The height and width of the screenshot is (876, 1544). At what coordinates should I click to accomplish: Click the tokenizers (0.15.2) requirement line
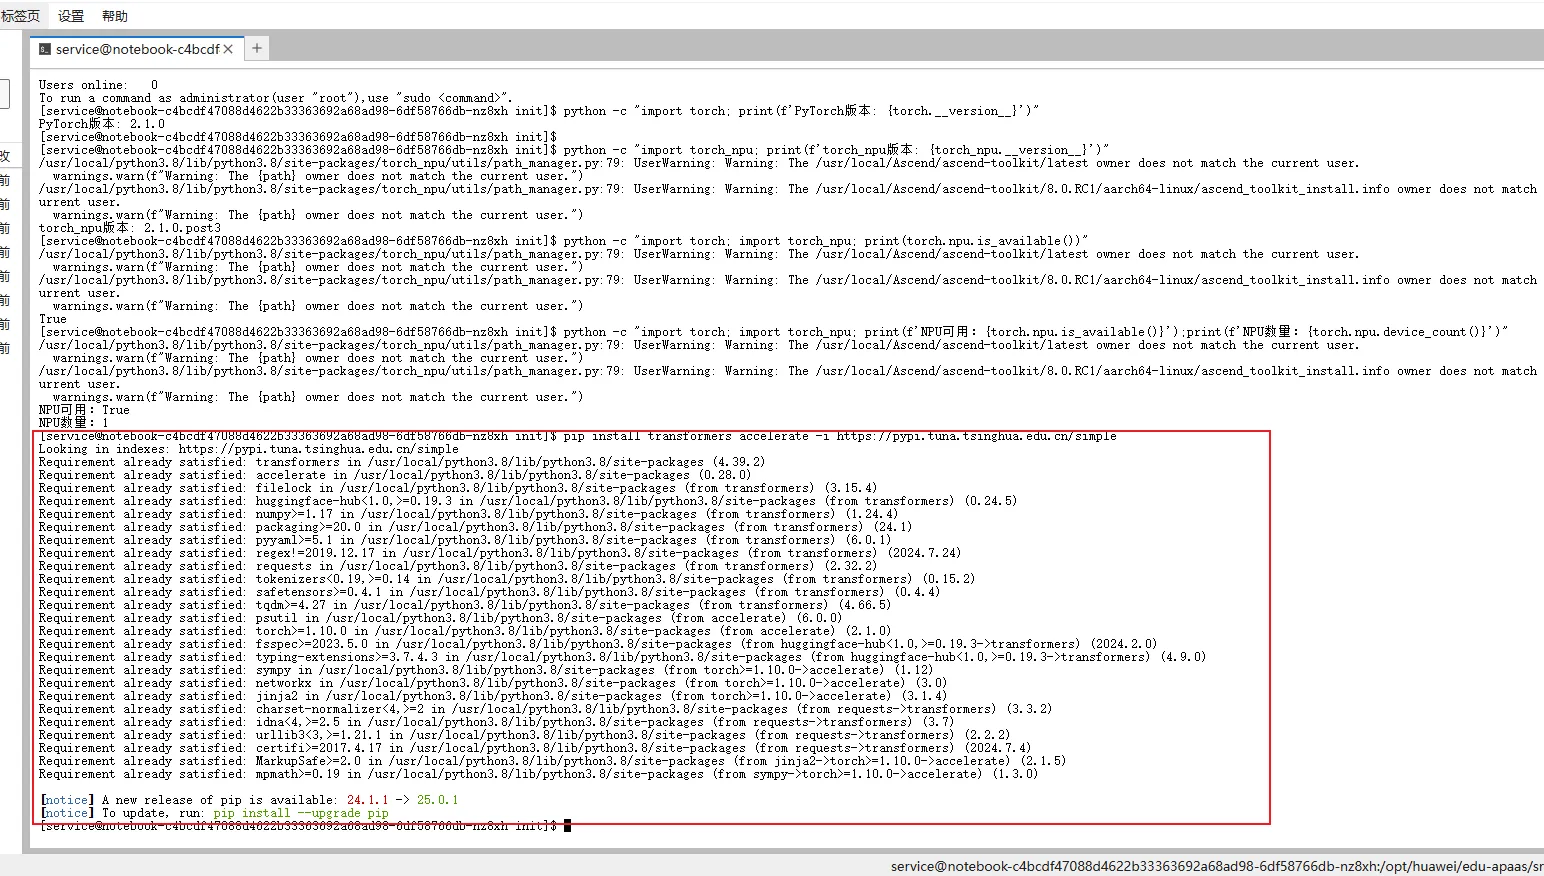pos(507,579)
